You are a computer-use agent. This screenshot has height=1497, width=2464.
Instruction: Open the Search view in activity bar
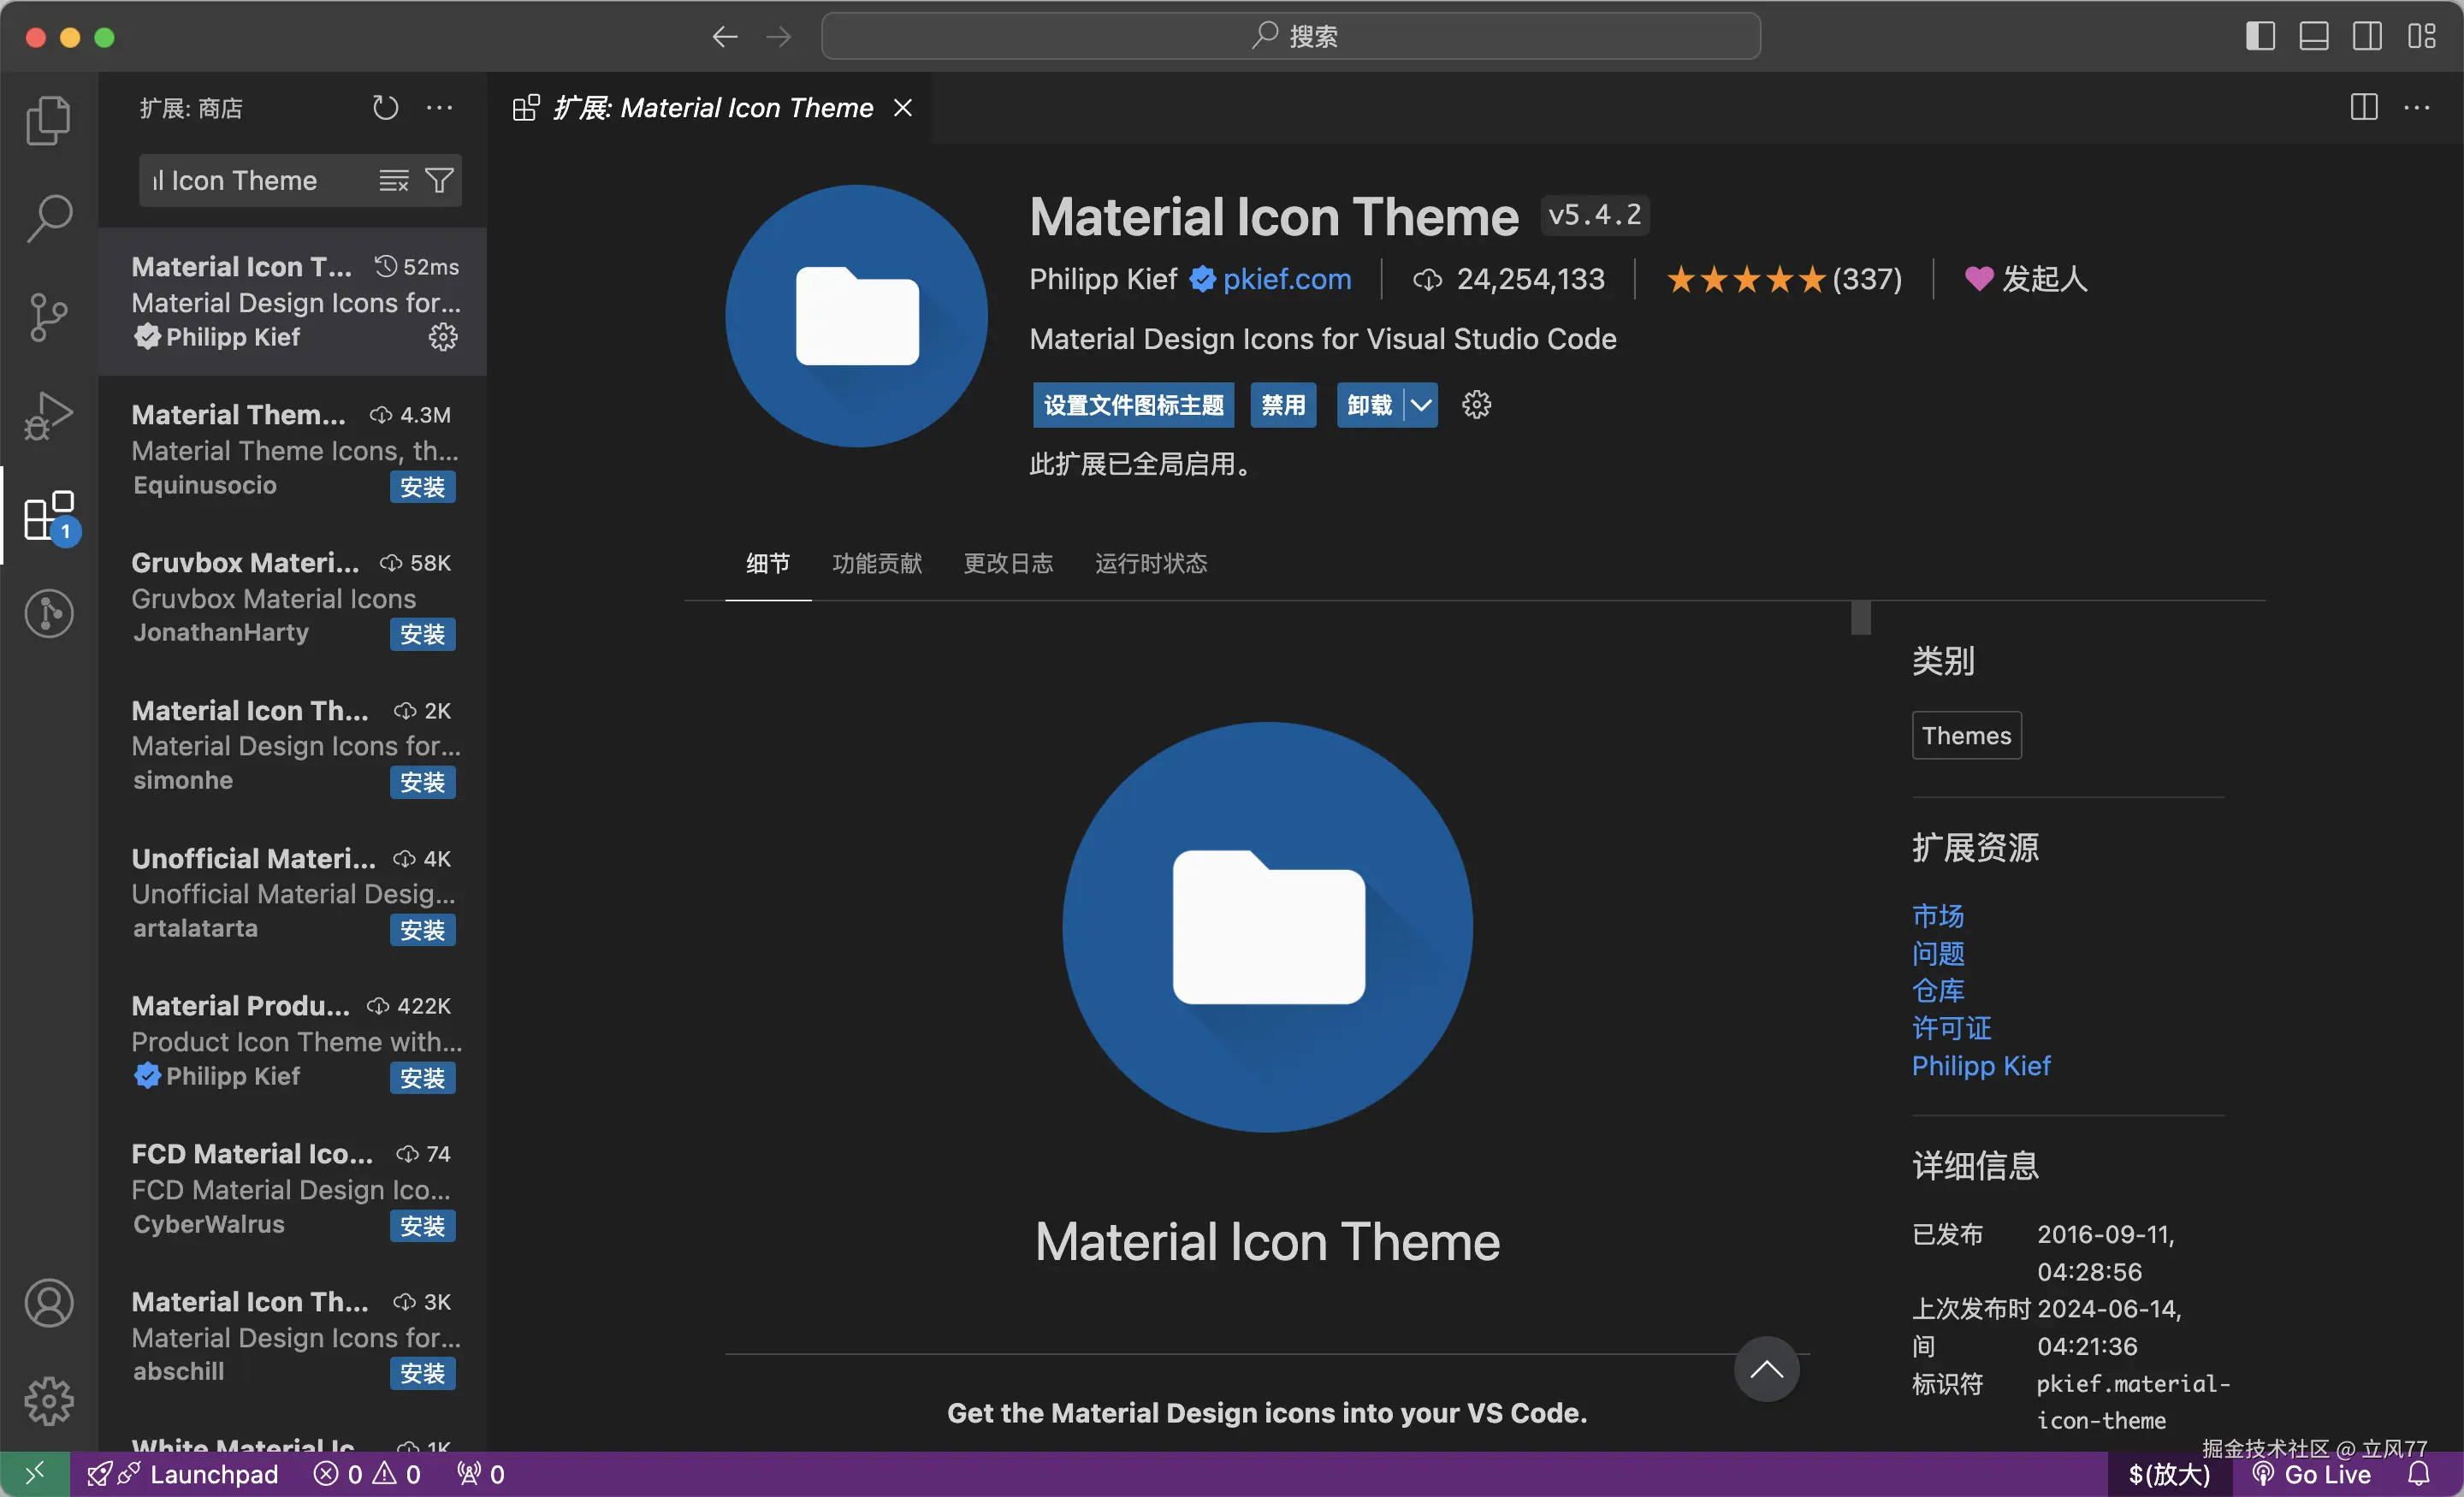(x=48, y=218)
